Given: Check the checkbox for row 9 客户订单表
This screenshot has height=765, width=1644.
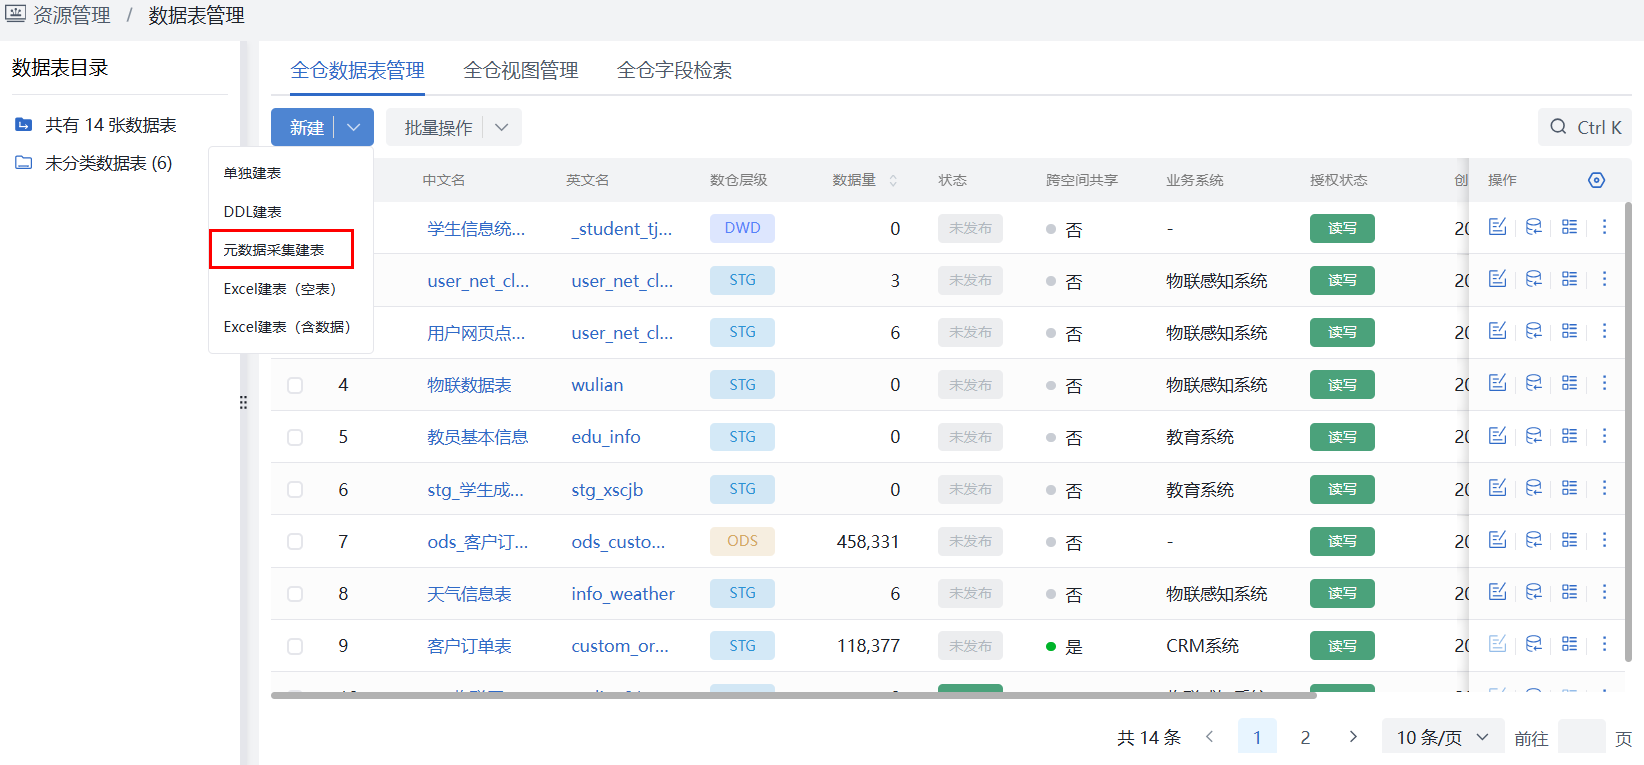Looking at the screenshot, I should 295,646.
